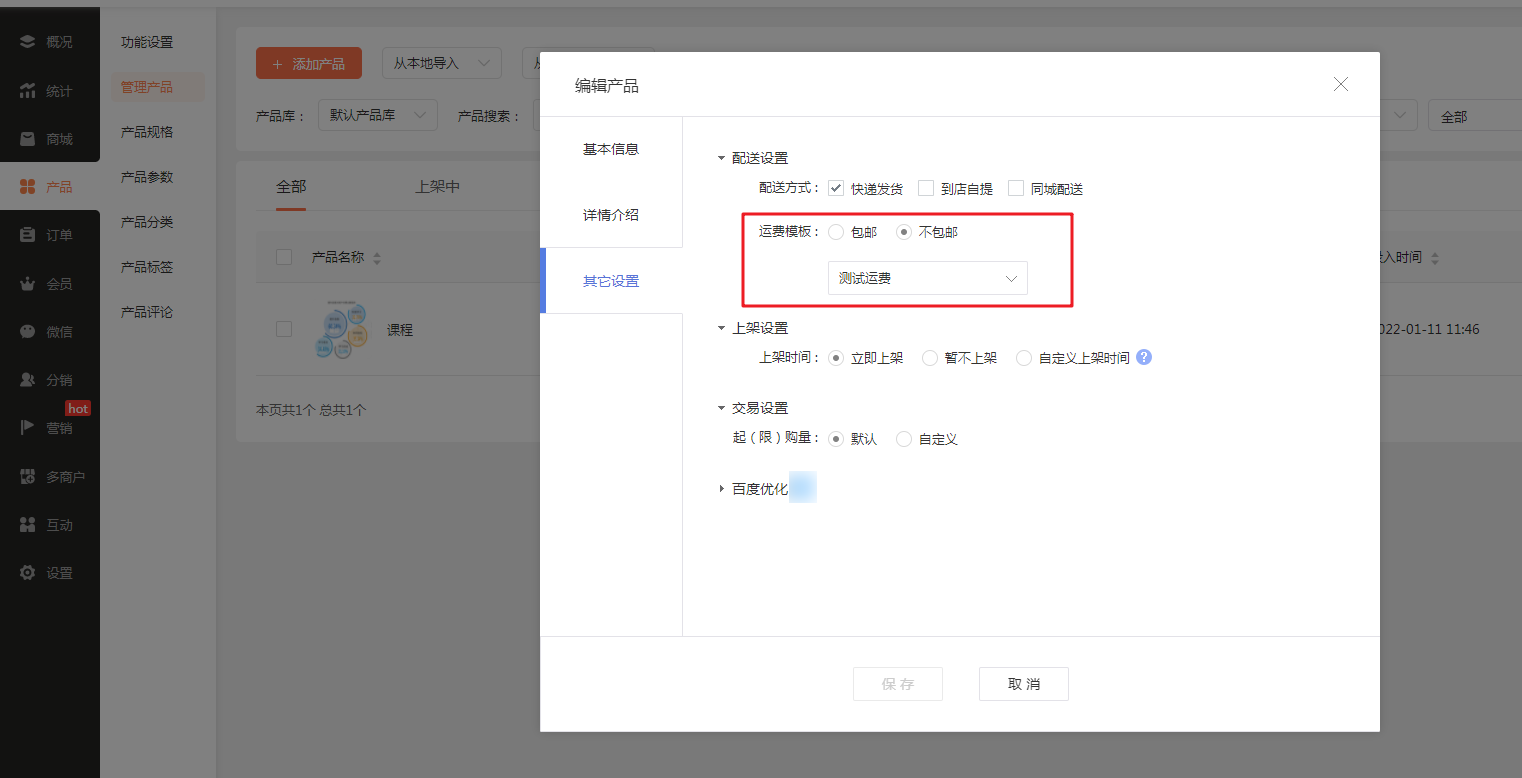
Task: Click the 概况 overview icon in sidebar
Action: coord(27,42)
